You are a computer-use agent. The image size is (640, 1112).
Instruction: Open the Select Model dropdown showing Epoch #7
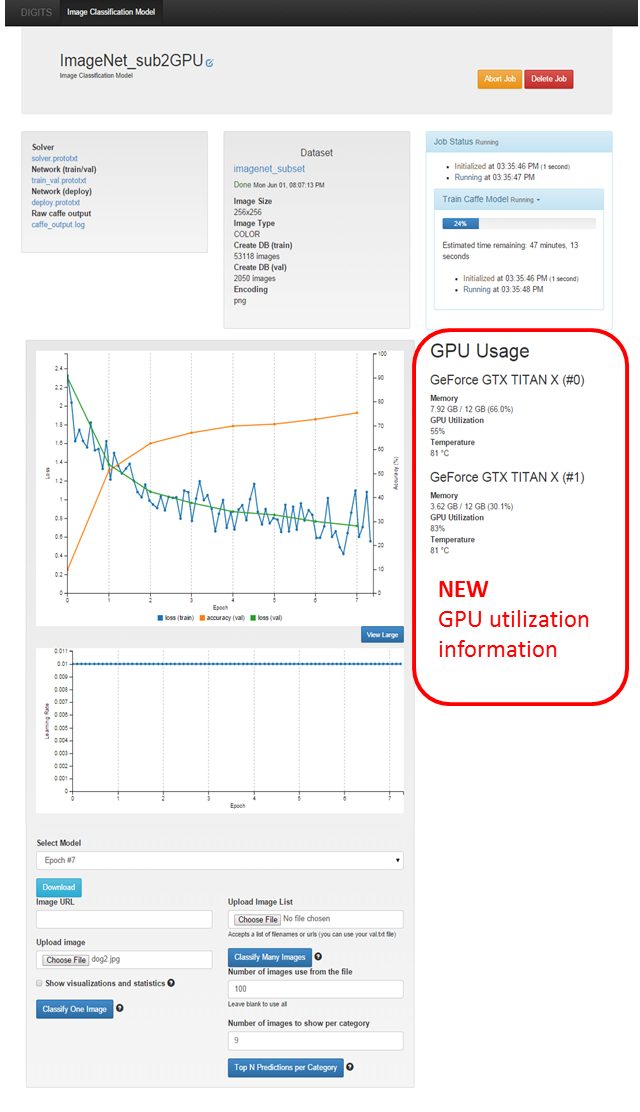pyautogui.click(x=220, y=860)
